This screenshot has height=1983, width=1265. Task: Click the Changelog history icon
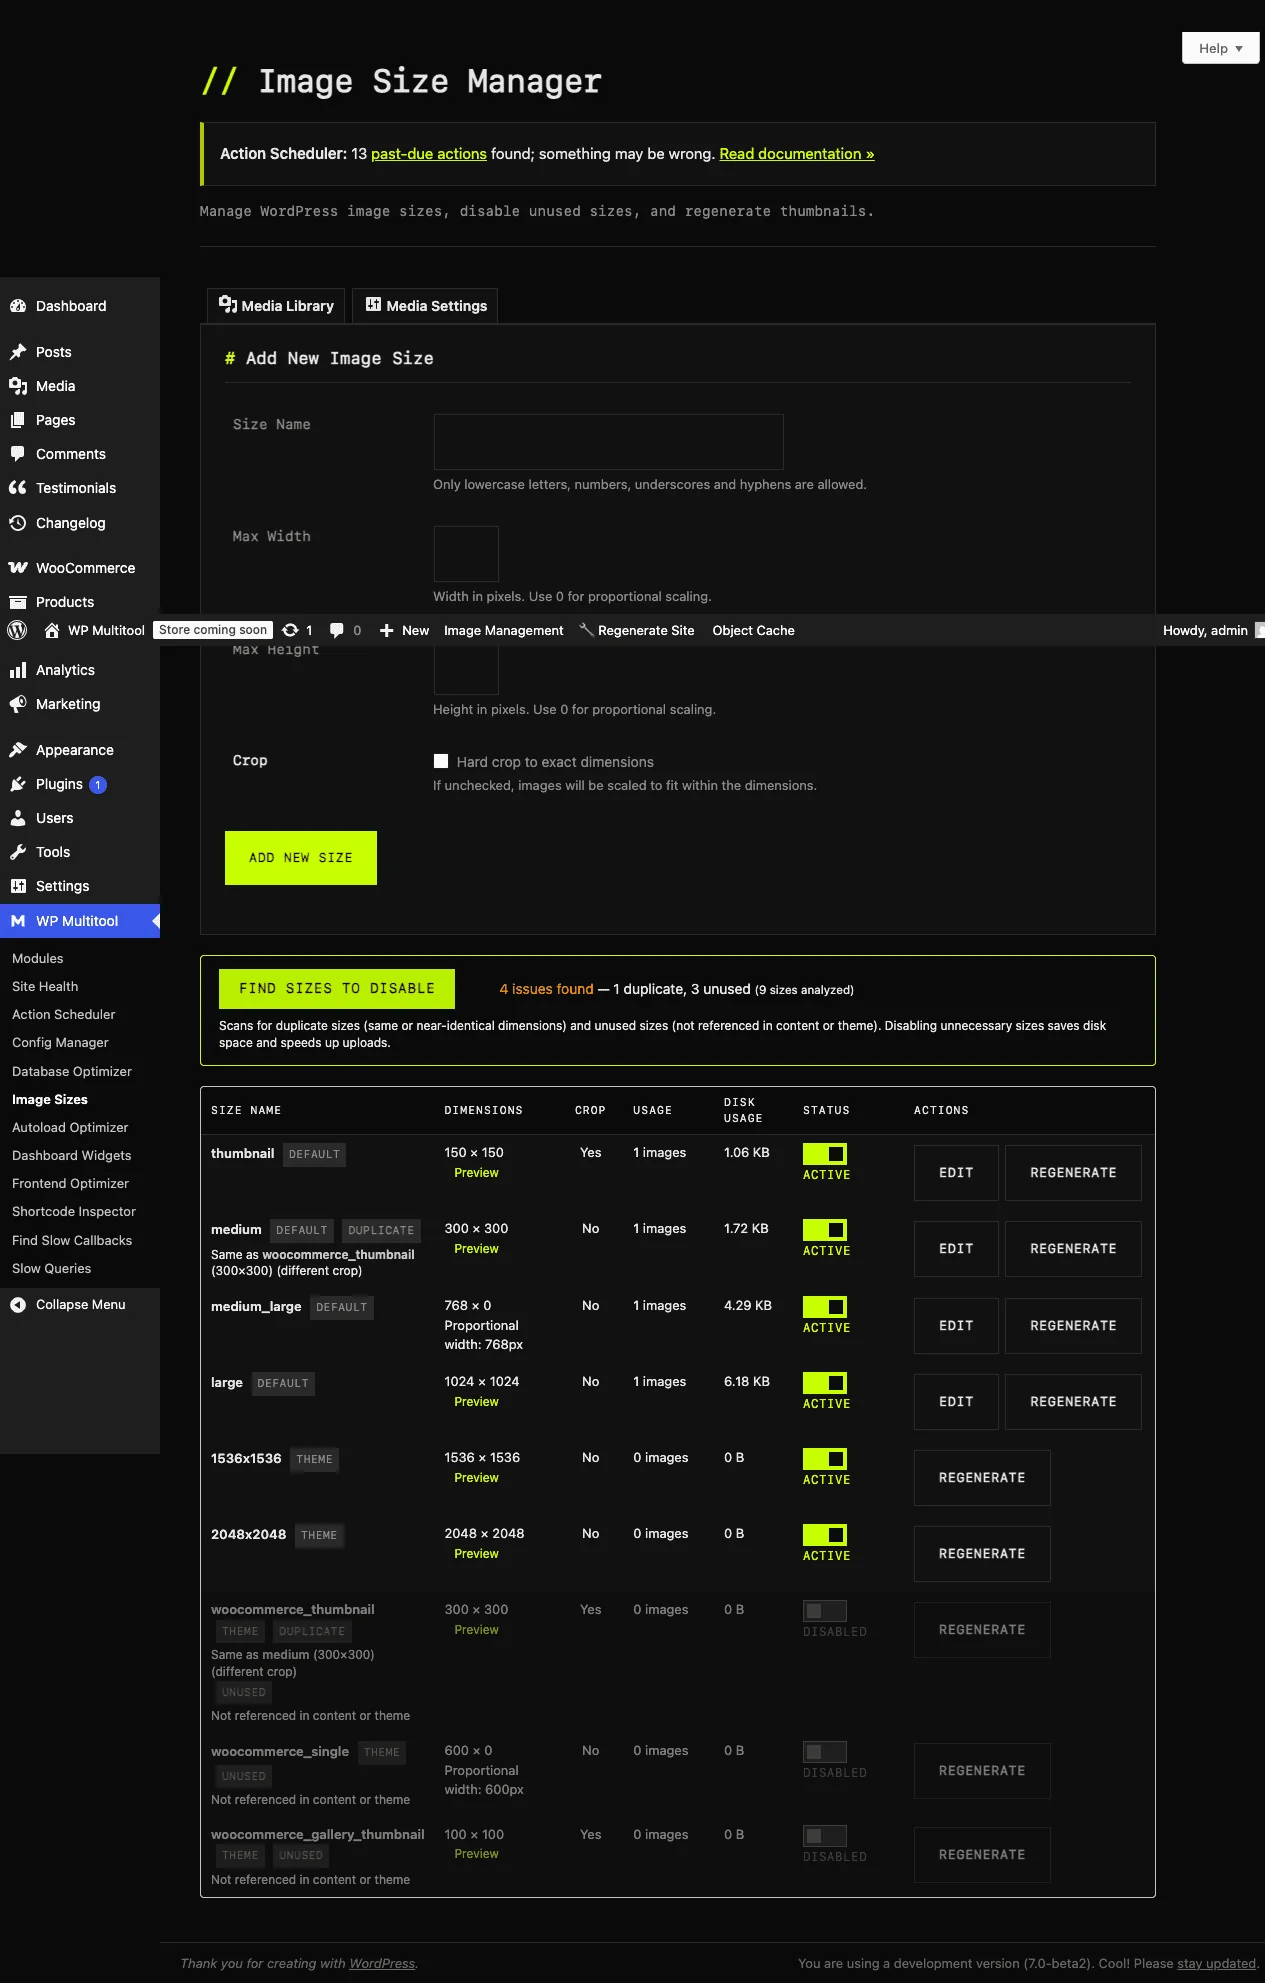pos(18,523)
